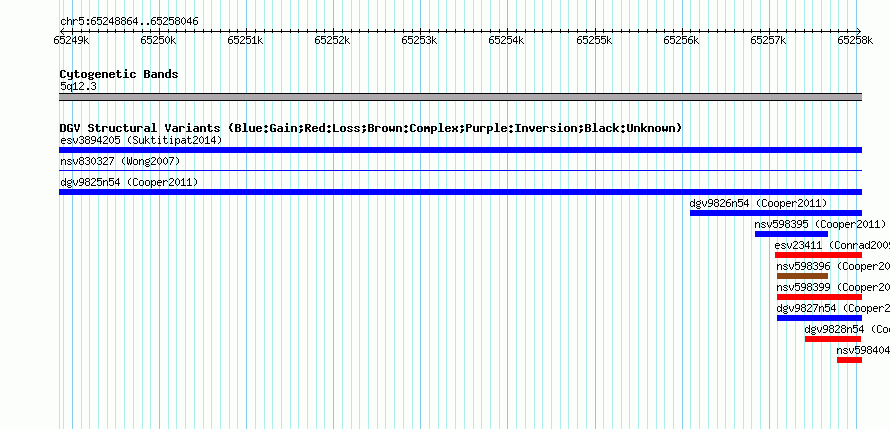Click the 65256k ruler label
The image size is (890, 429).
point(682,40)
